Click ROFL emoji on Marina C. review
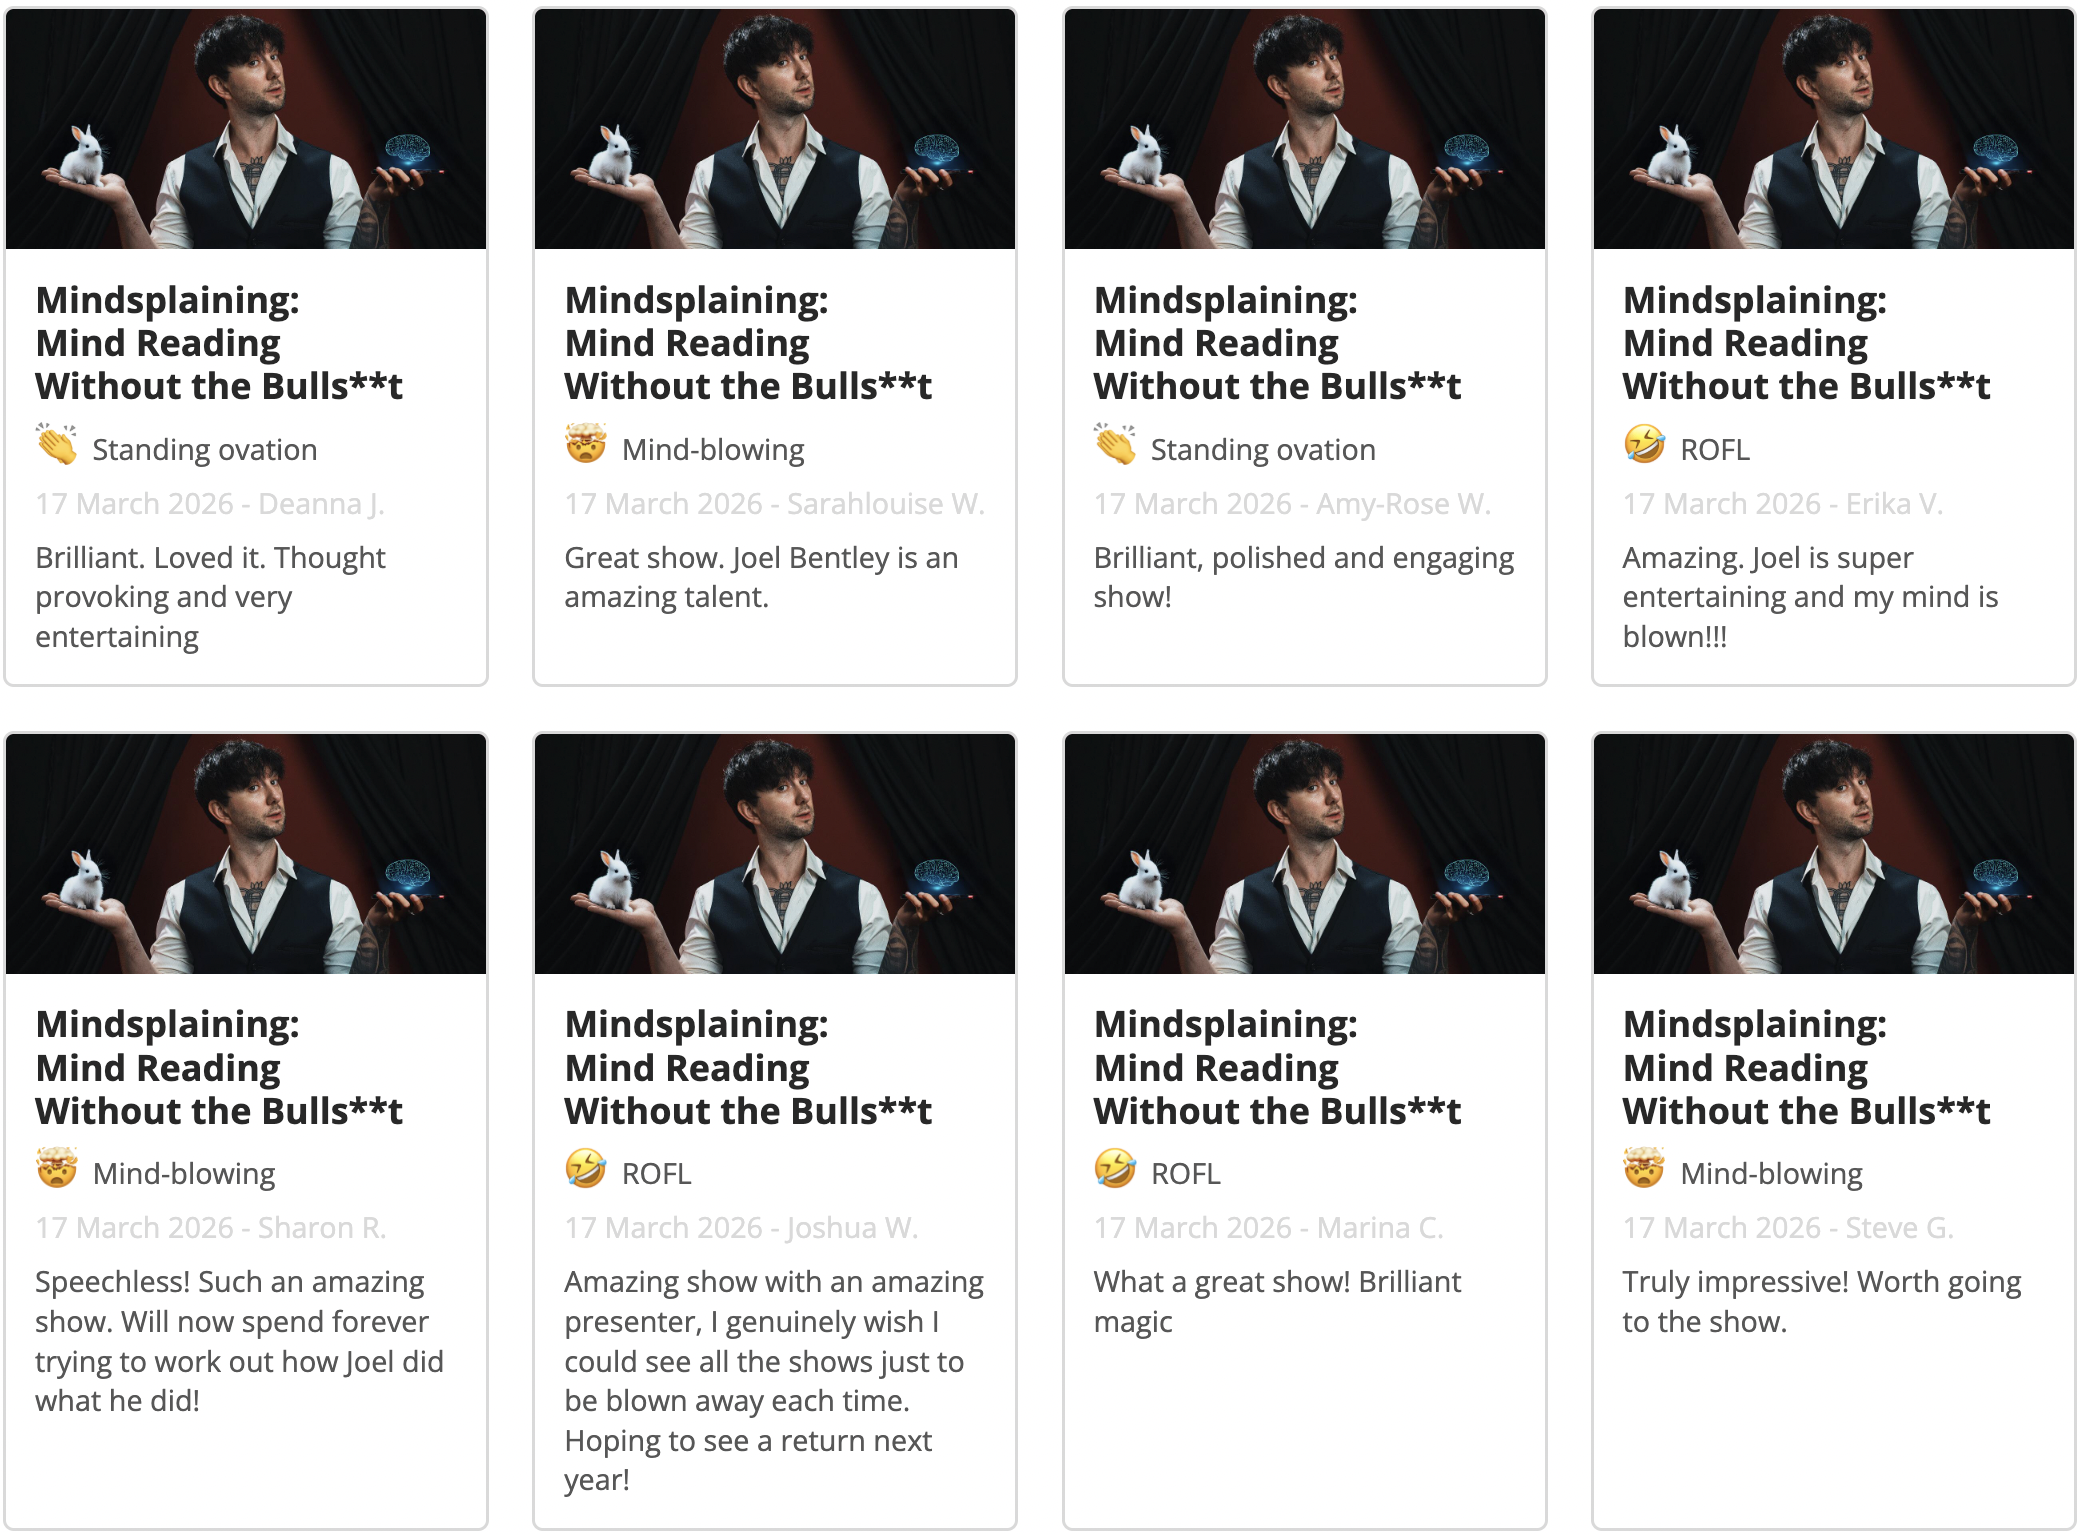Viewport: 2080px width, 1534px height. point(1115,1169)
